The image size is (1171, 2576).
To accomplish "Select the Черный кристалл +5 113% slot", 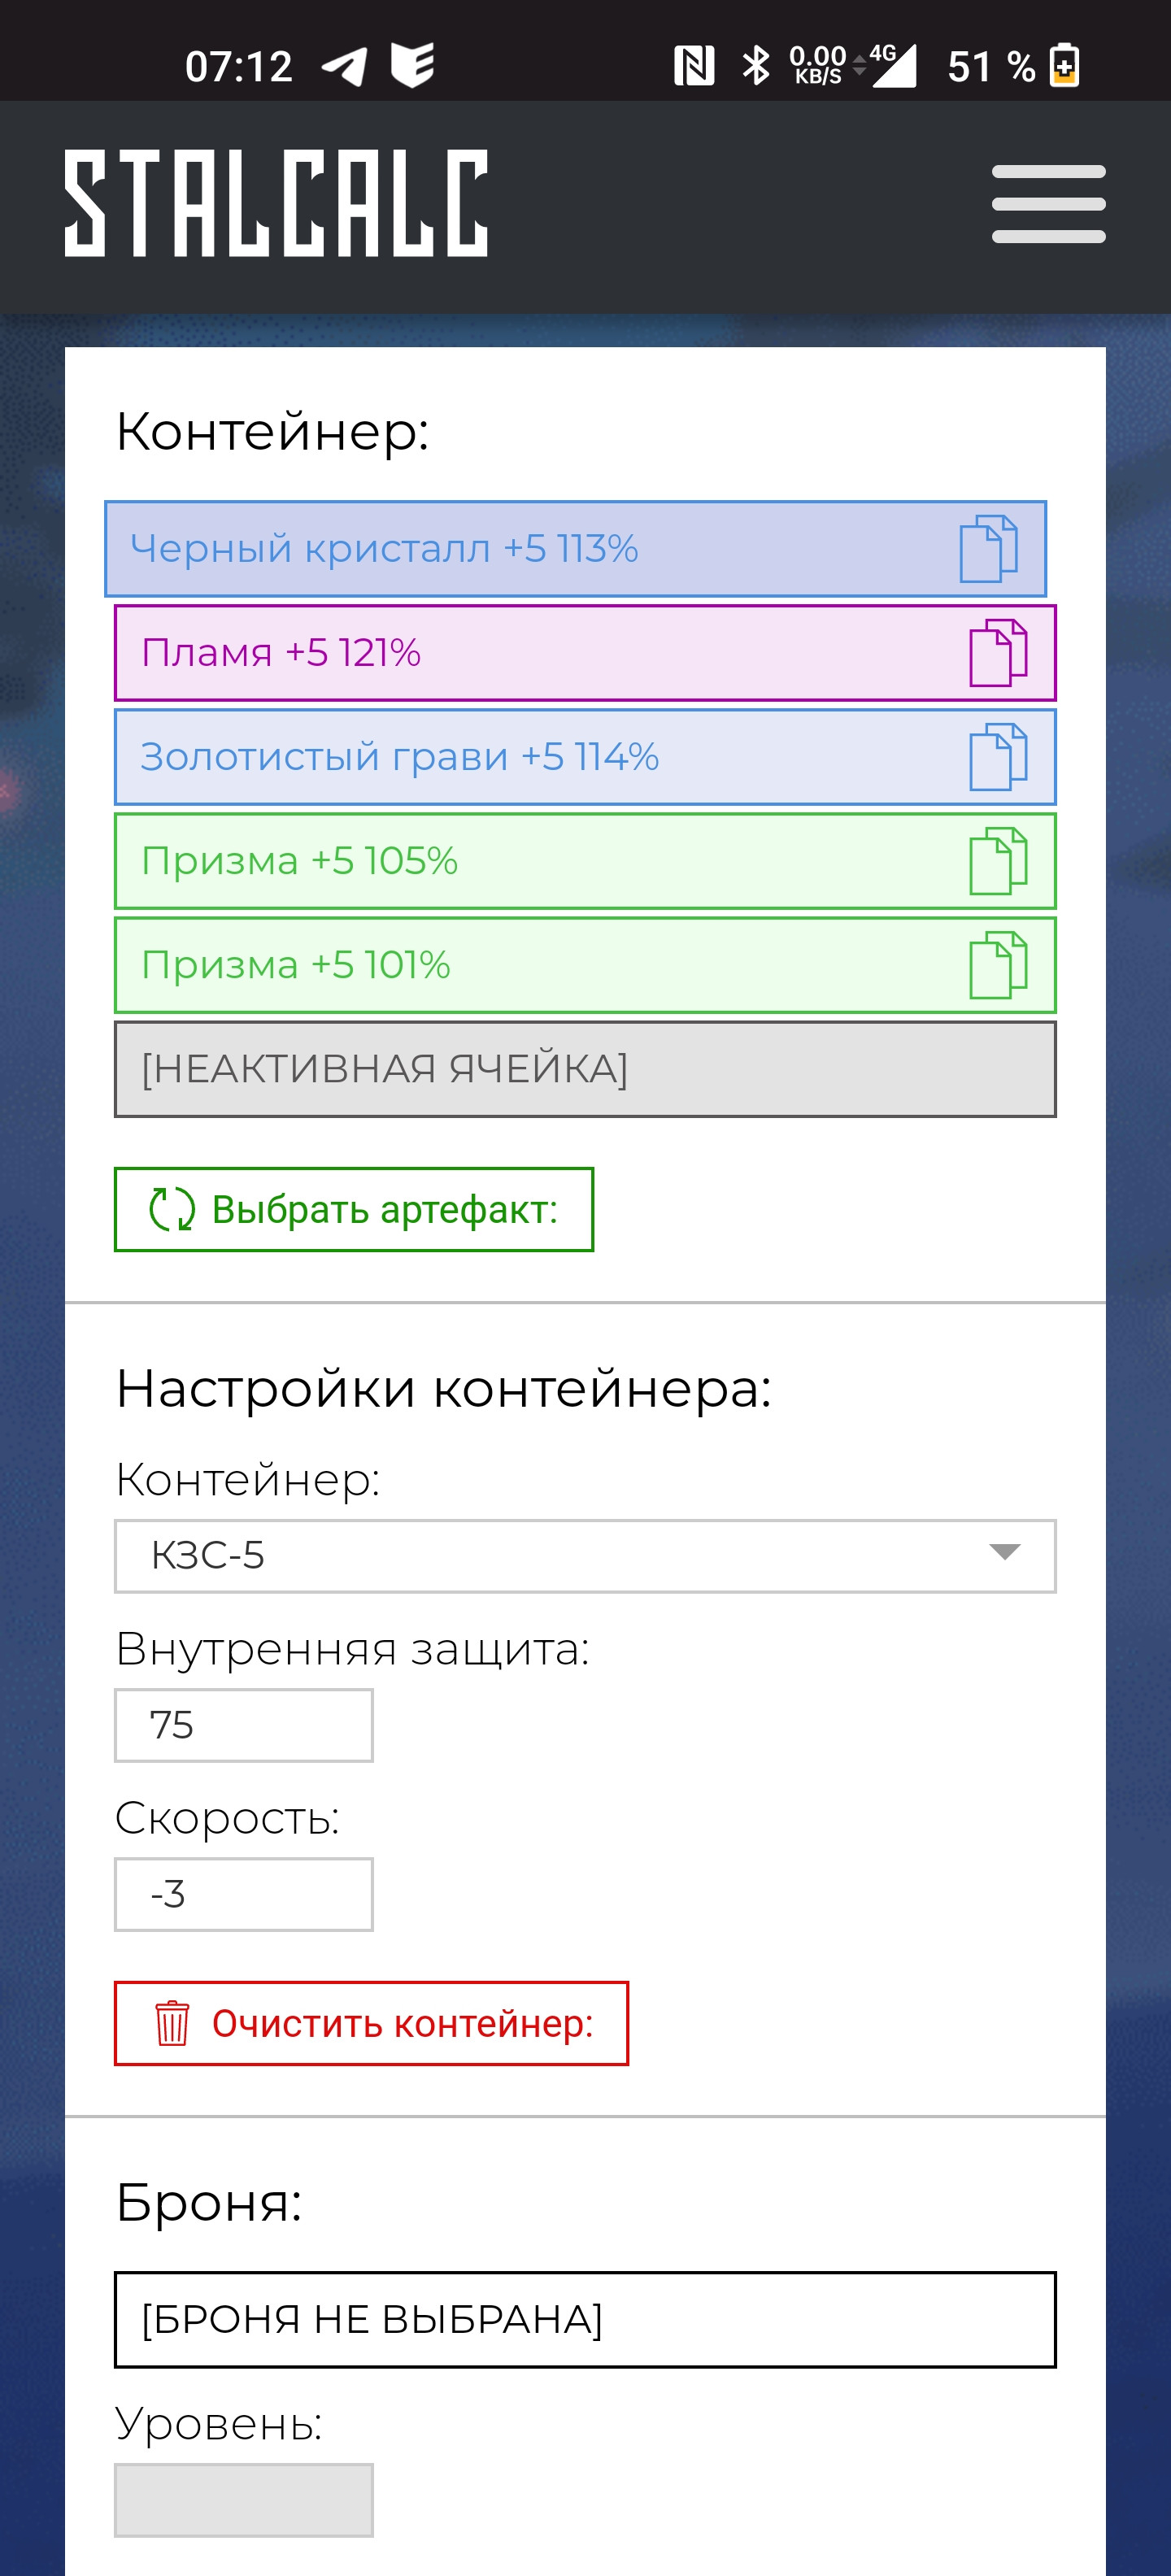I will (575, 549).
